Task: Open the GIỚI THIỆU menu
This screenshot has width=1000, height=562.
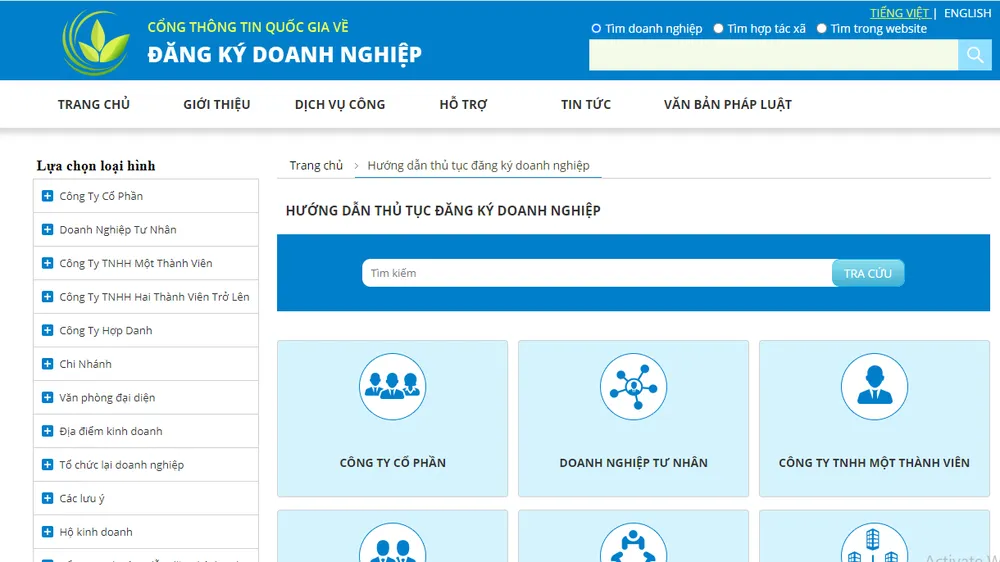Action: click(217, 105)
